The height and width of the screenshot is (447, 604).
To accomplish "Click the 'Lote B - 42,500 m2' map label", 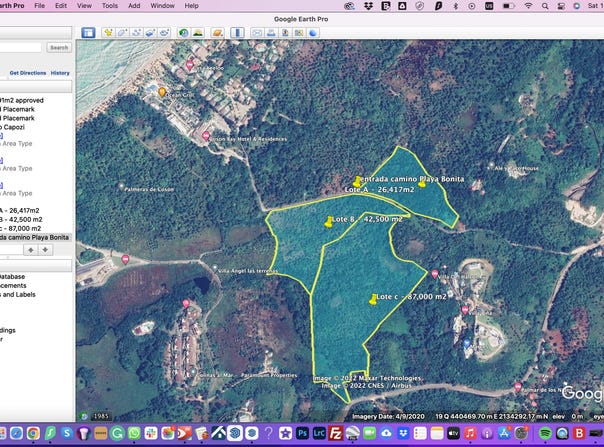I will pyautogui.click(x=367, y=219).
